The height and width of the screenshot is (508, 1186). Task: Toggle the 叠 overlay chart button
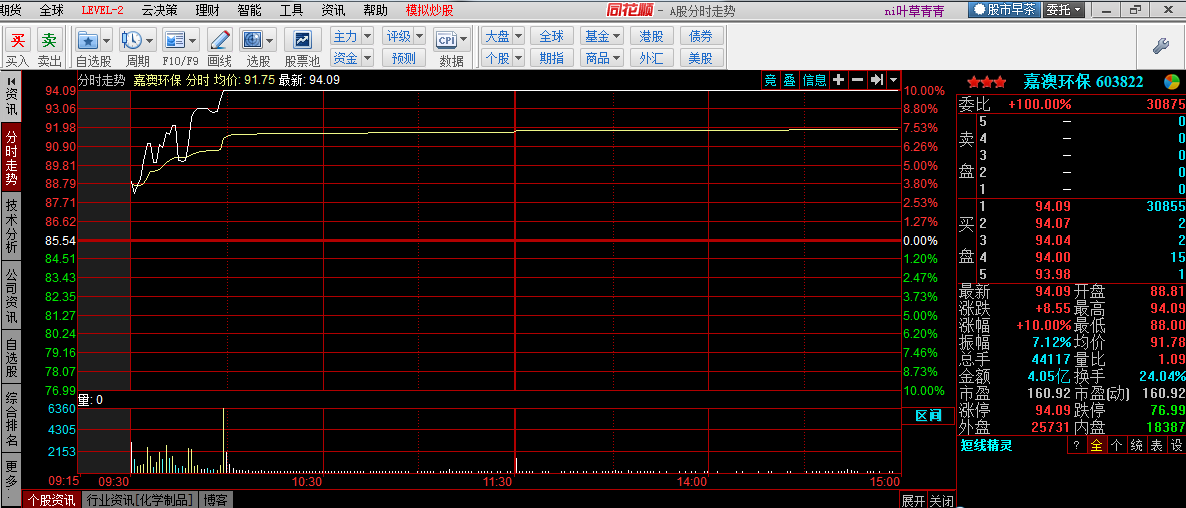(788, 80)
